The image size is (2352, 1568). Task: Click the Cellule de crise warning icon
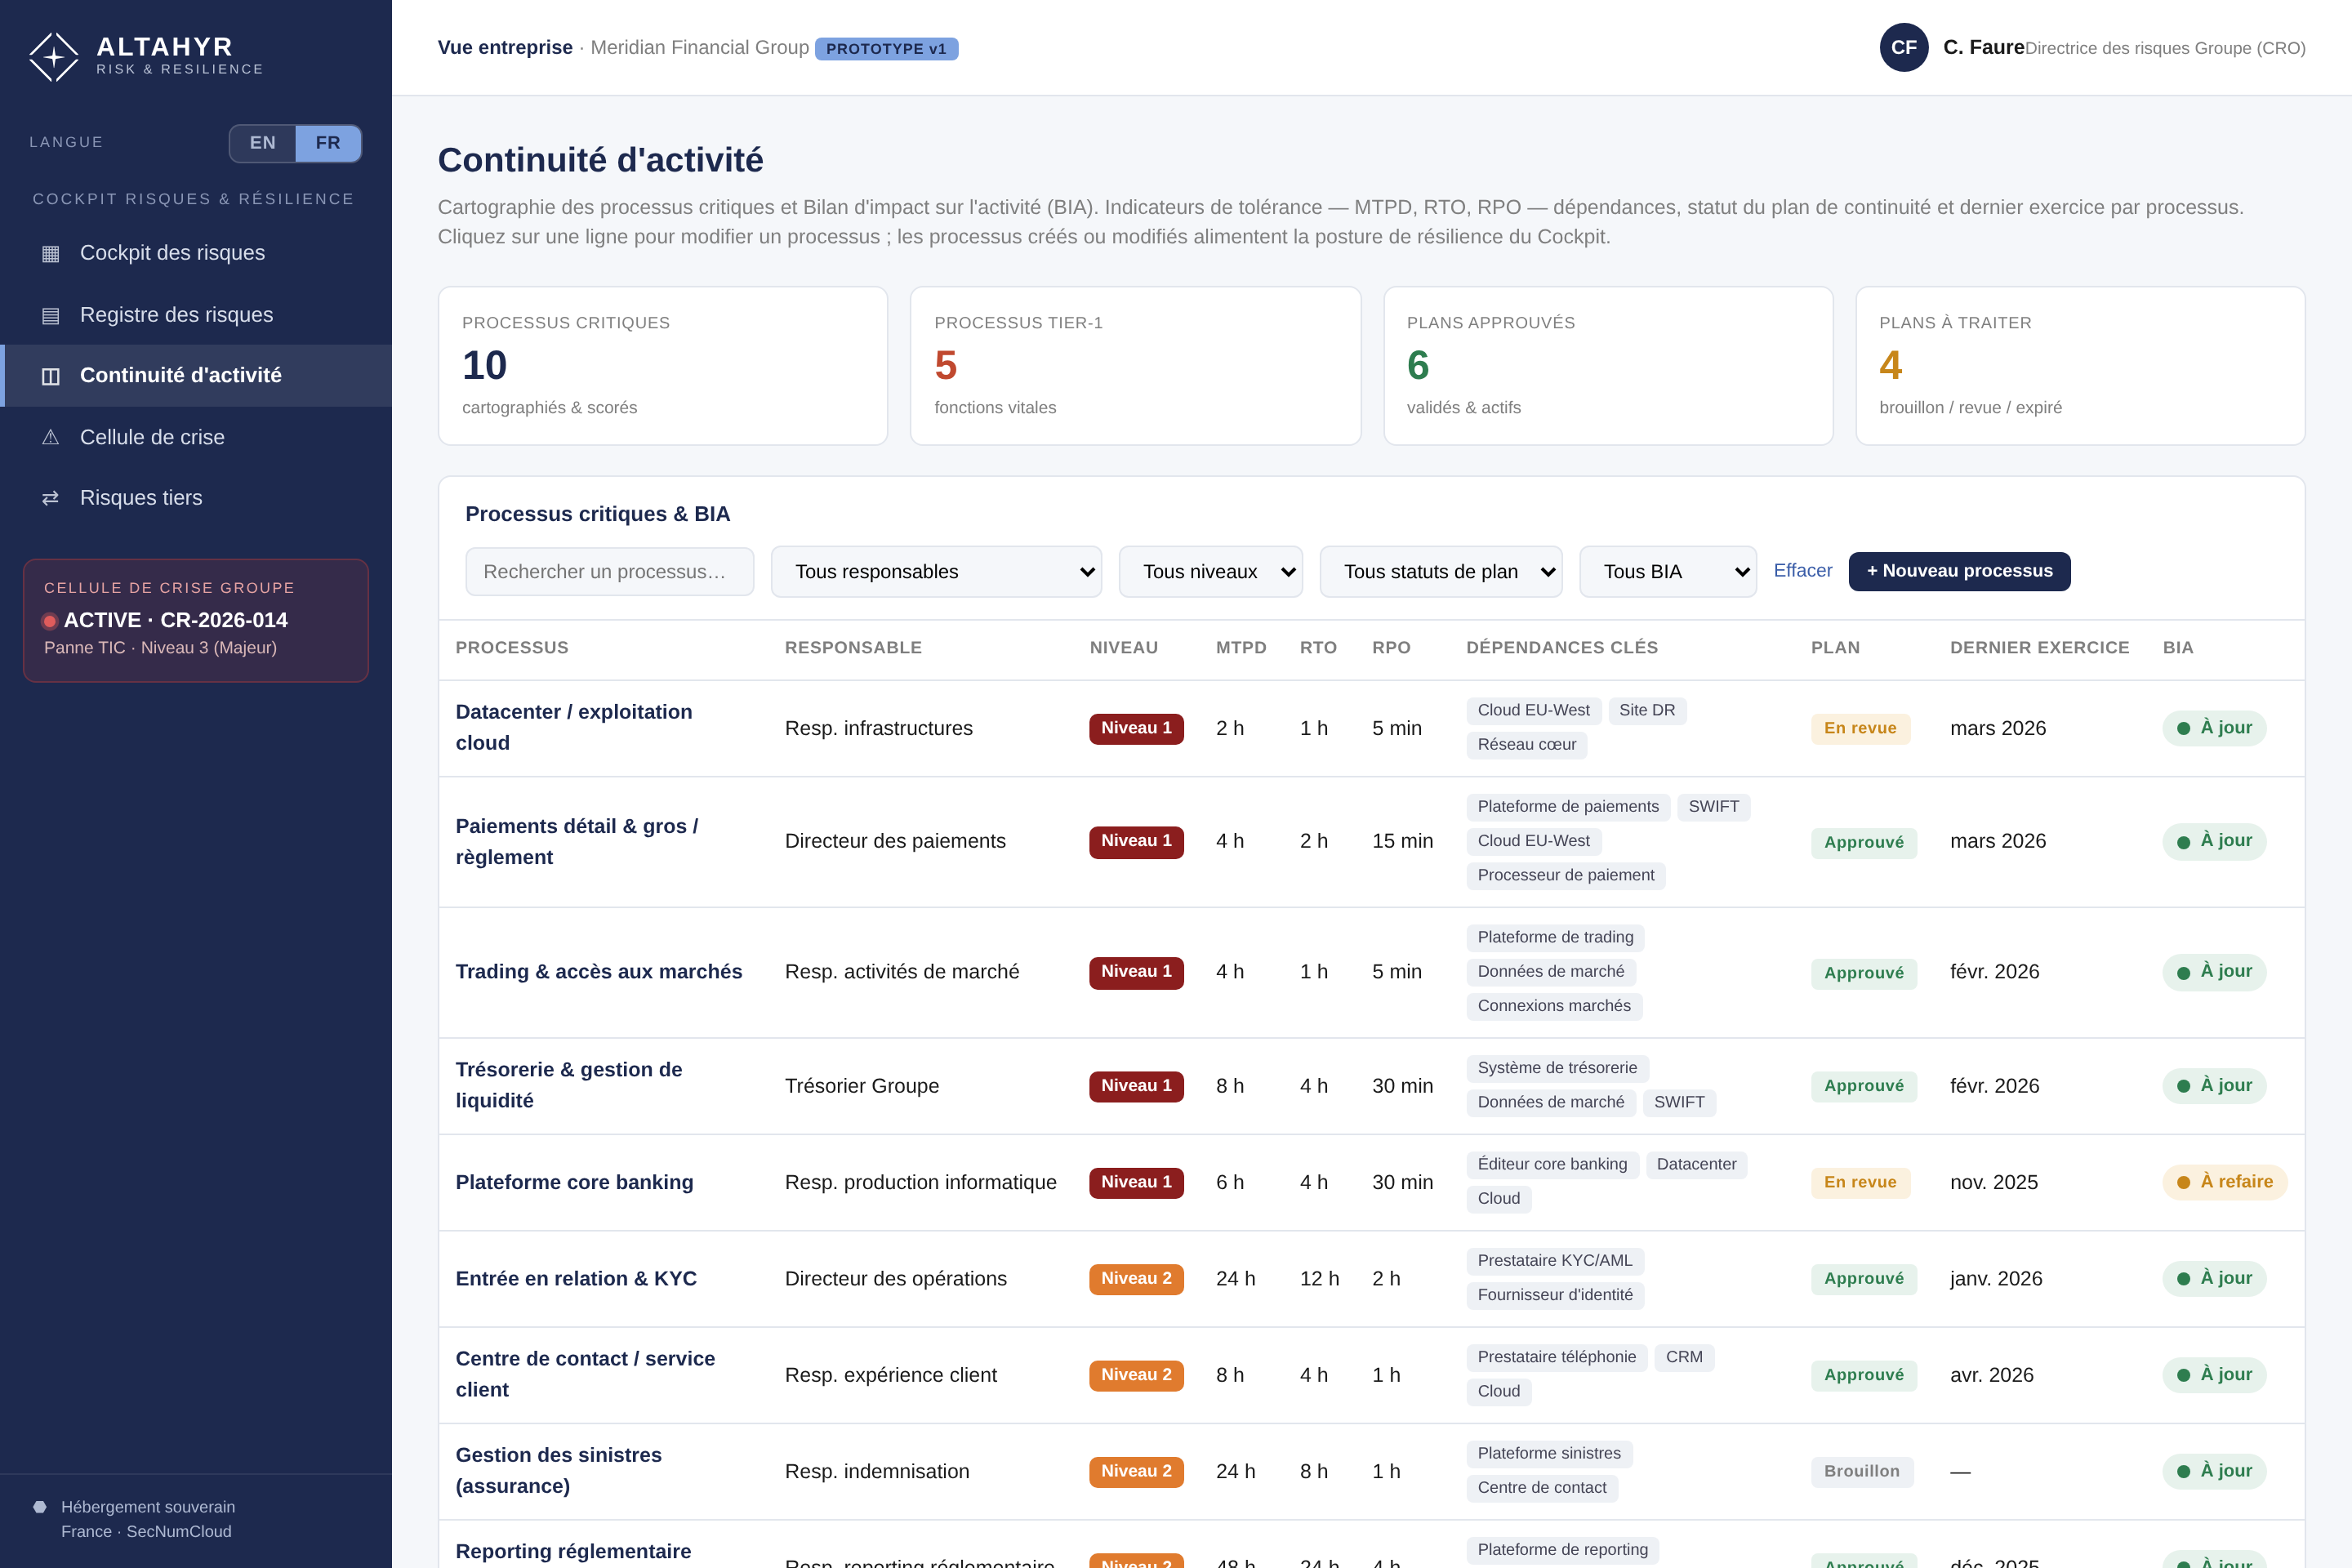click(50, 437)
